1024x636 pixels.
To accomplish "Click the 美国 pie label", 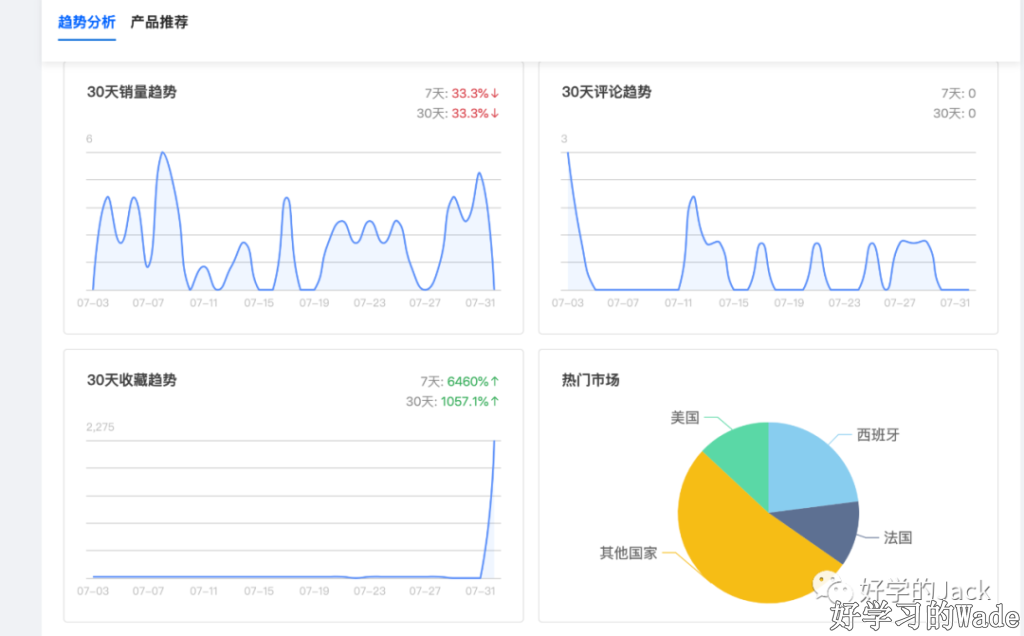I will pos(685,417).
